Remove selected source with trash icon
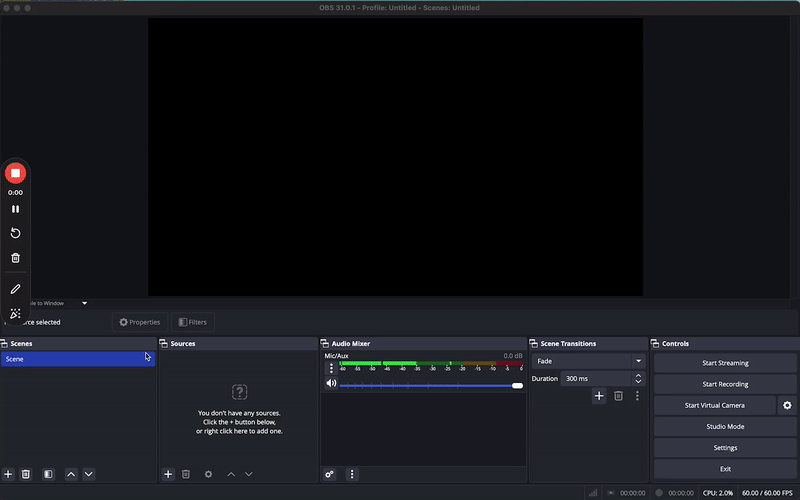The height and width of the screenshot is (500, 800). (186, 474)
